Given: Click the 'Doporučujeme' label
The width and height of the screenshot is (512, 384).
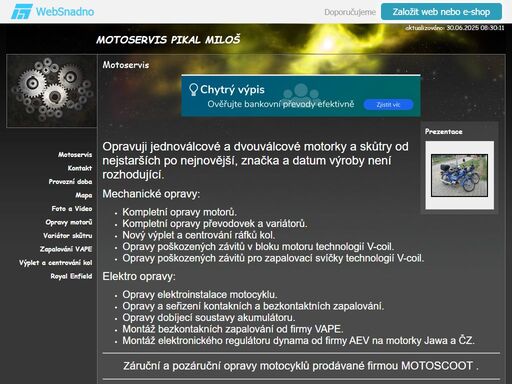Looking at the screenshot, I should click(x=350, y=12).
